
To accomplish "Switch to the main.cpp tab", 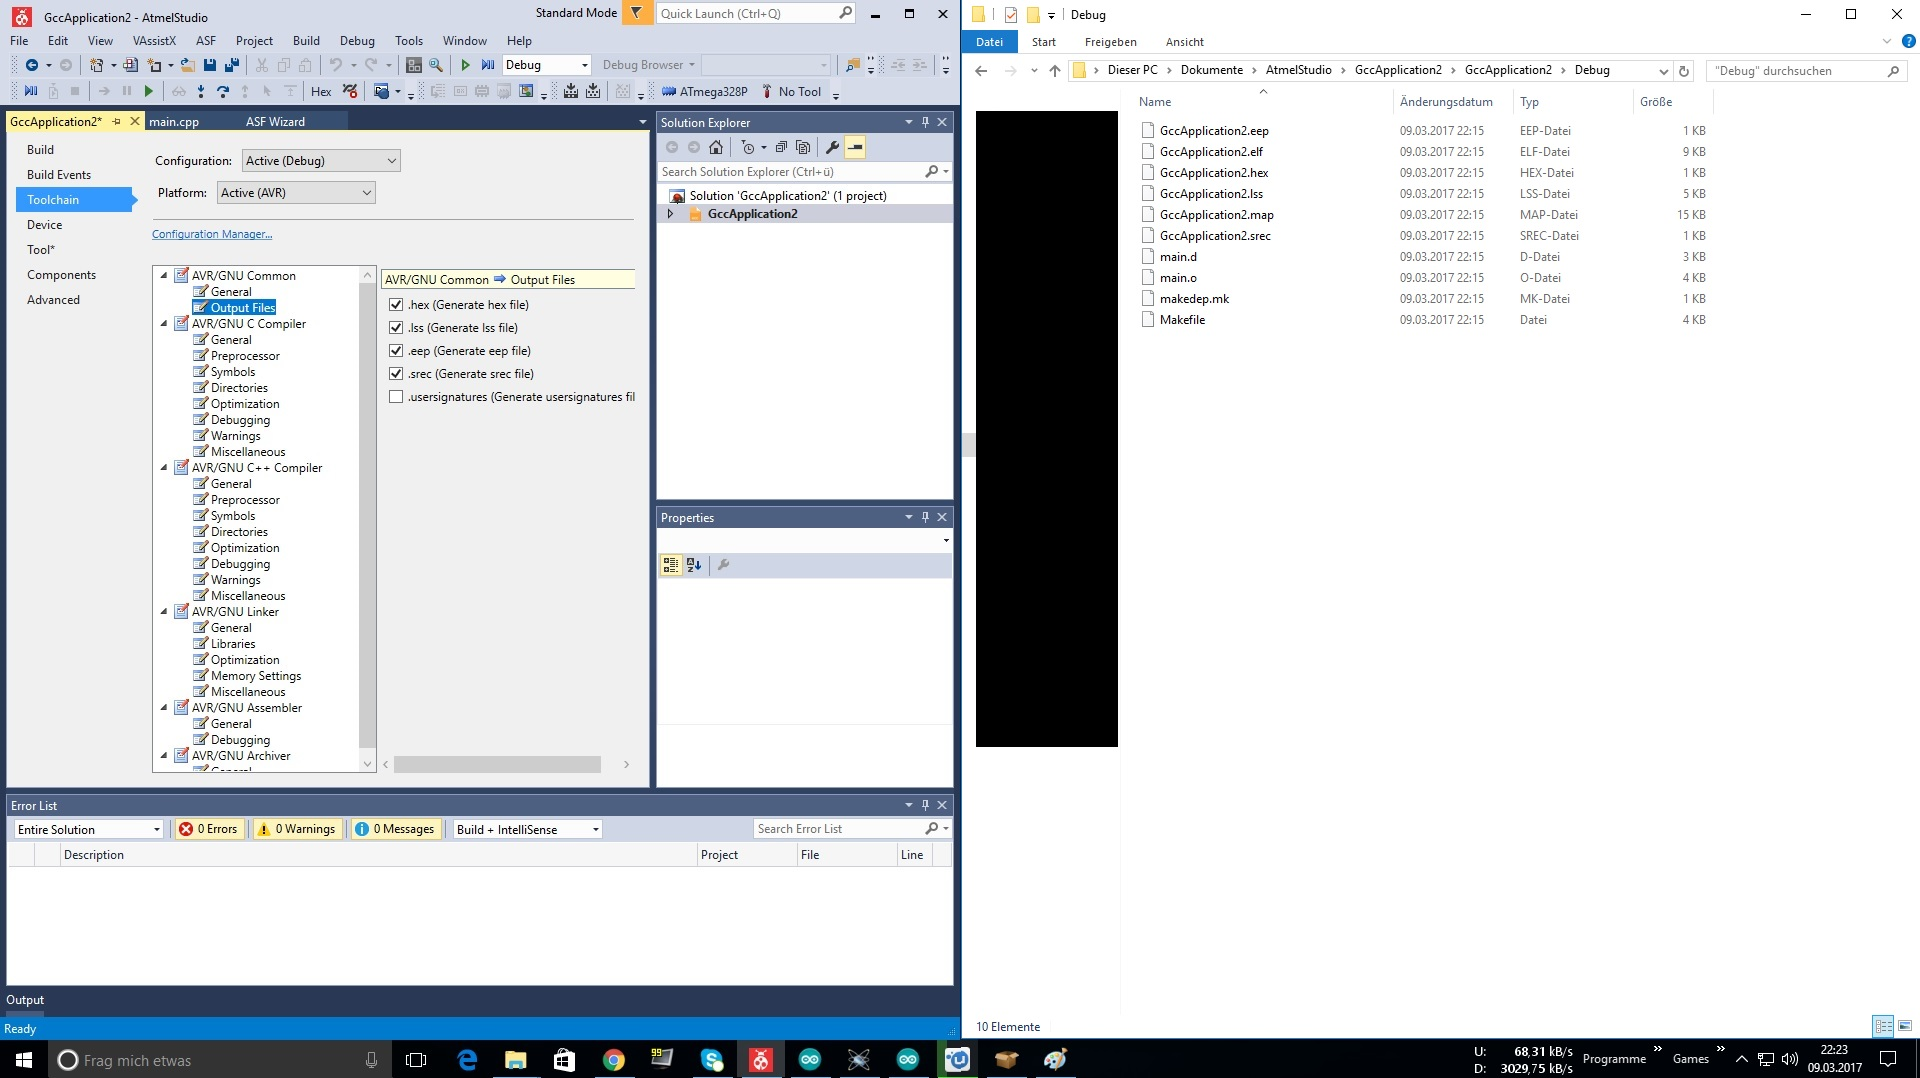I will (174, 122).
